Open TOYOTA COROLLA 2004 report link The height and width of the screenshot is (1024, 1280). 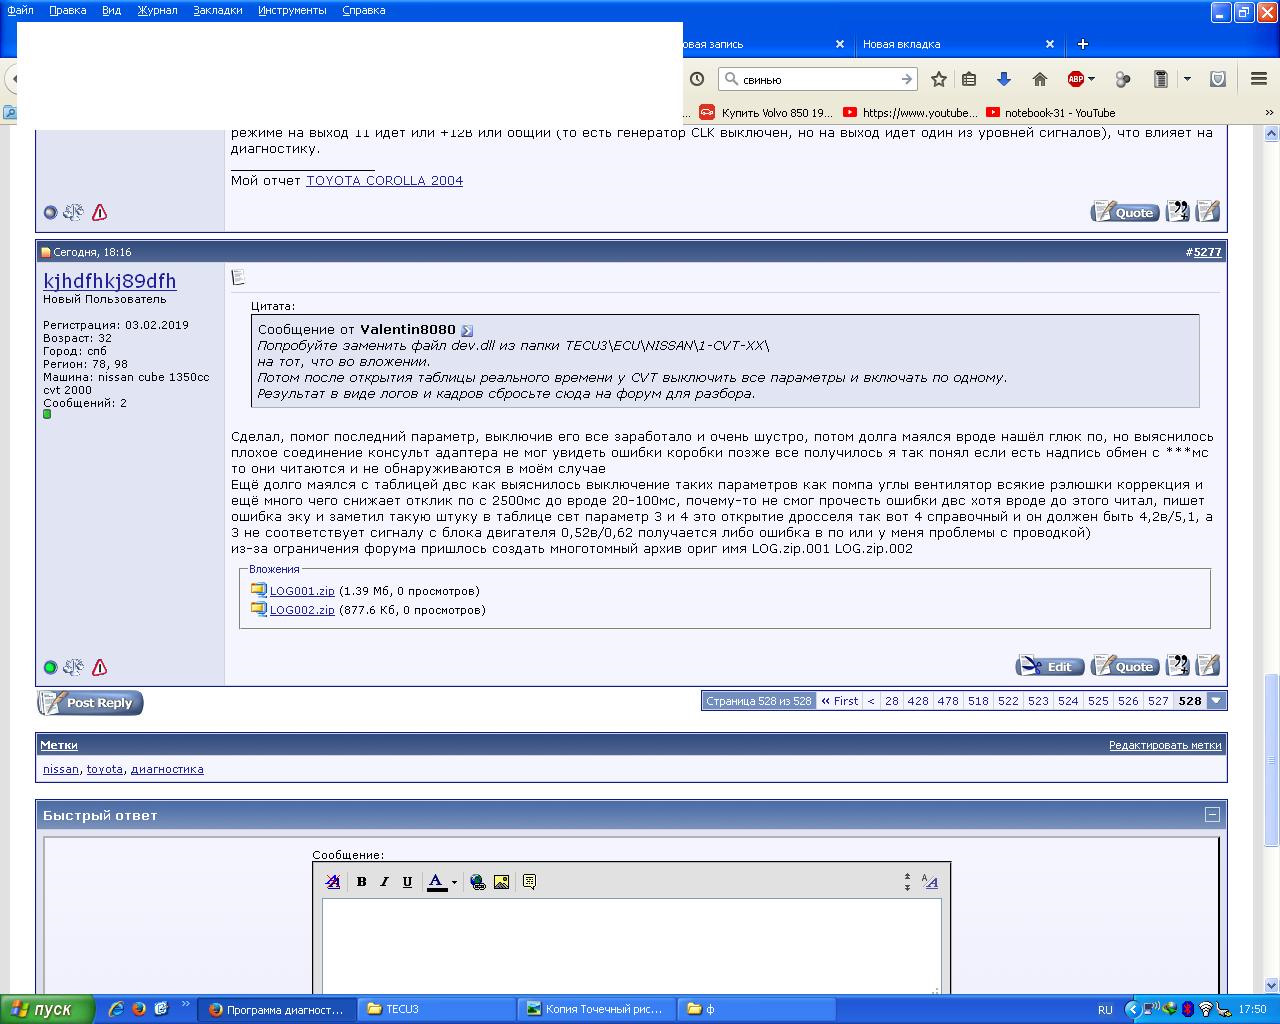tap(384, 181)
